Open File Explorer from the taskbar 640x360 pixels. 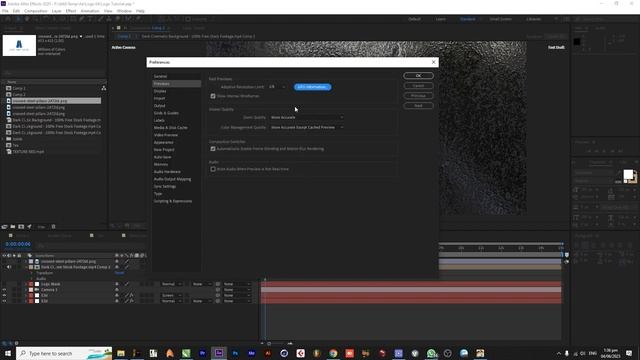[x=121, y=353]
